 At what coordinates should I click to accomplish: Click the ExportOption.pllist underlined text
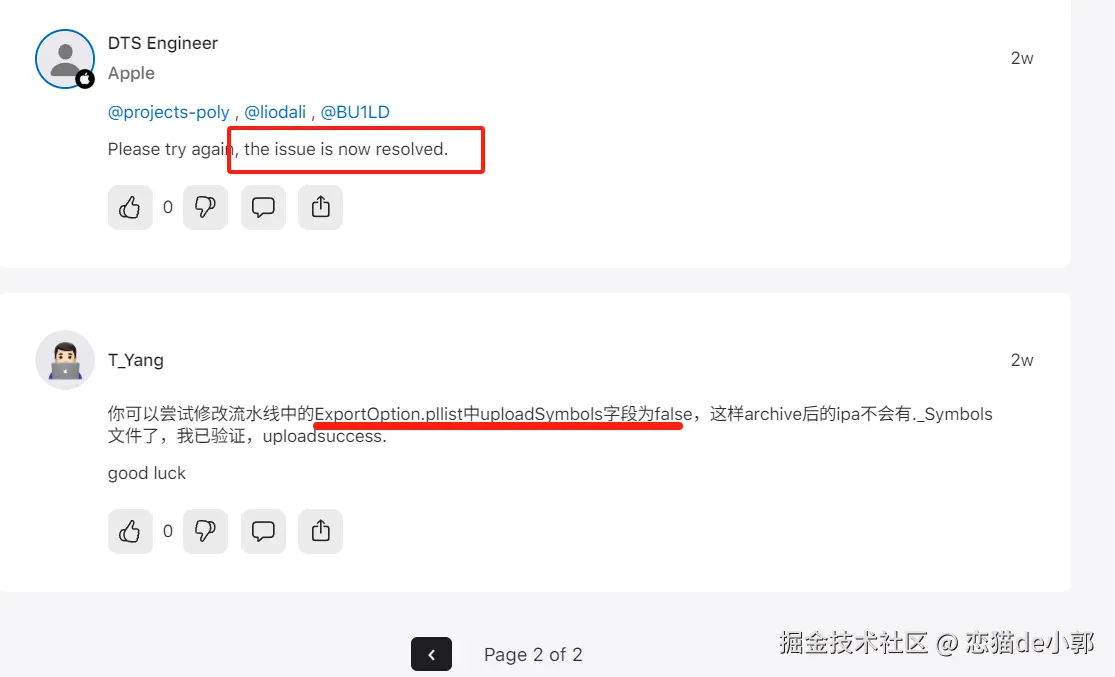[x=388, y=414]
